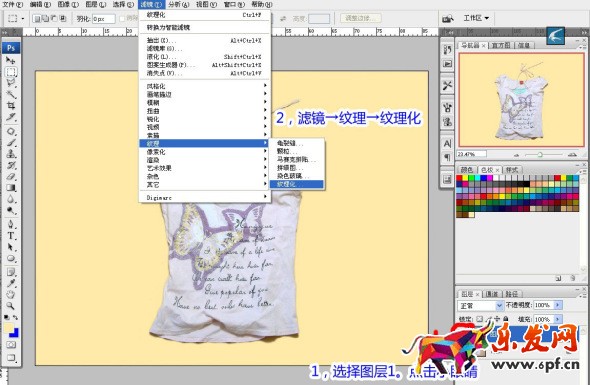The image size is (590, 385).
Task: Expand the 模糊 filter submenu
Action: (205, 102)
